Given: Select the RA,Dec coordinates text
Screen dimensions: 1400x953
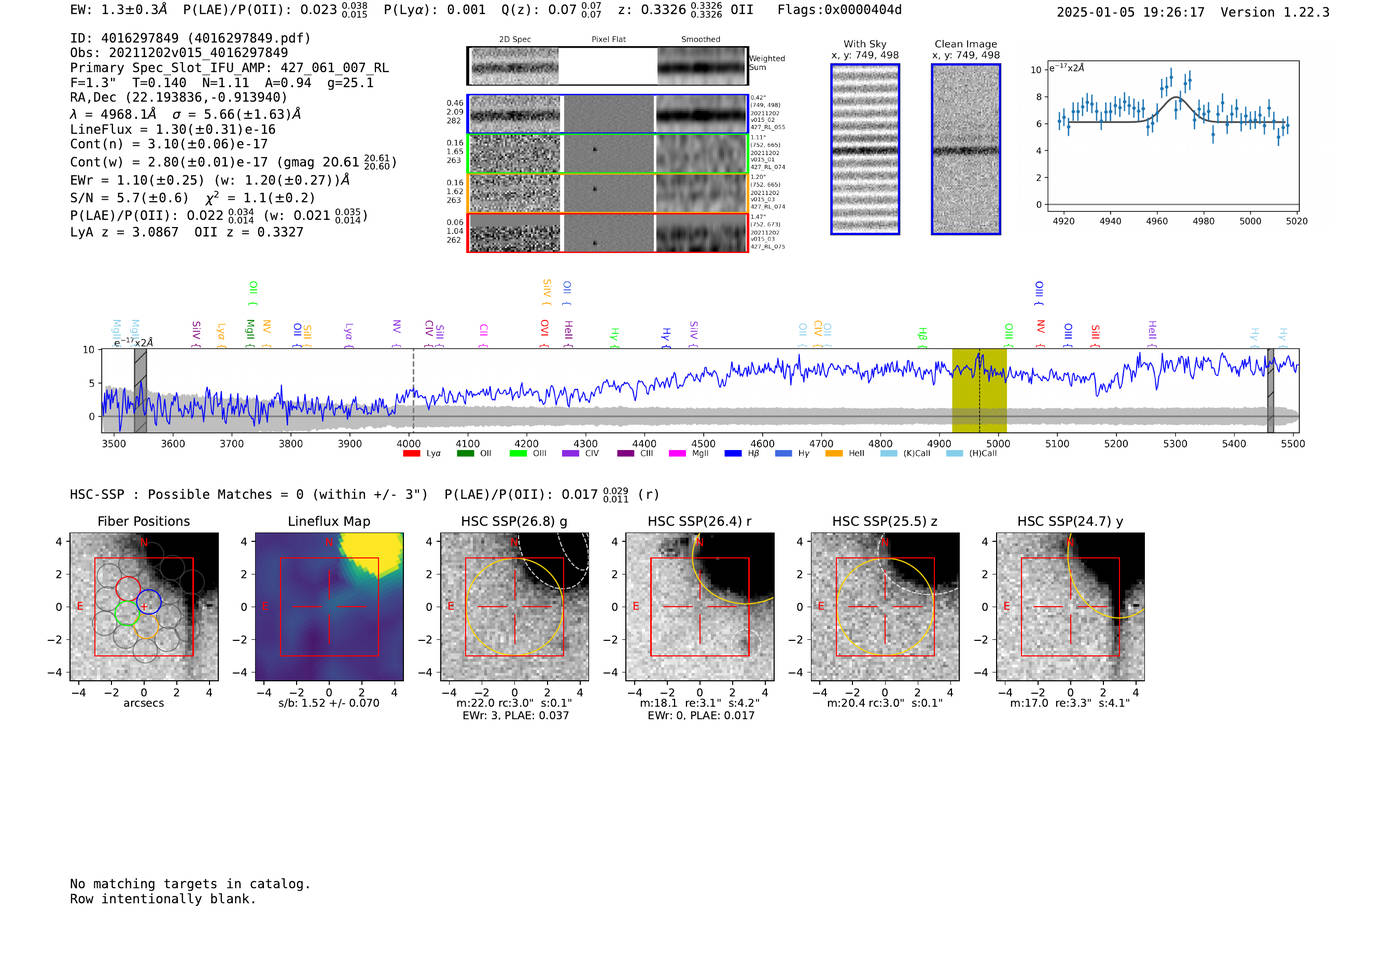Looking at the screenshot, I should 179,97.
